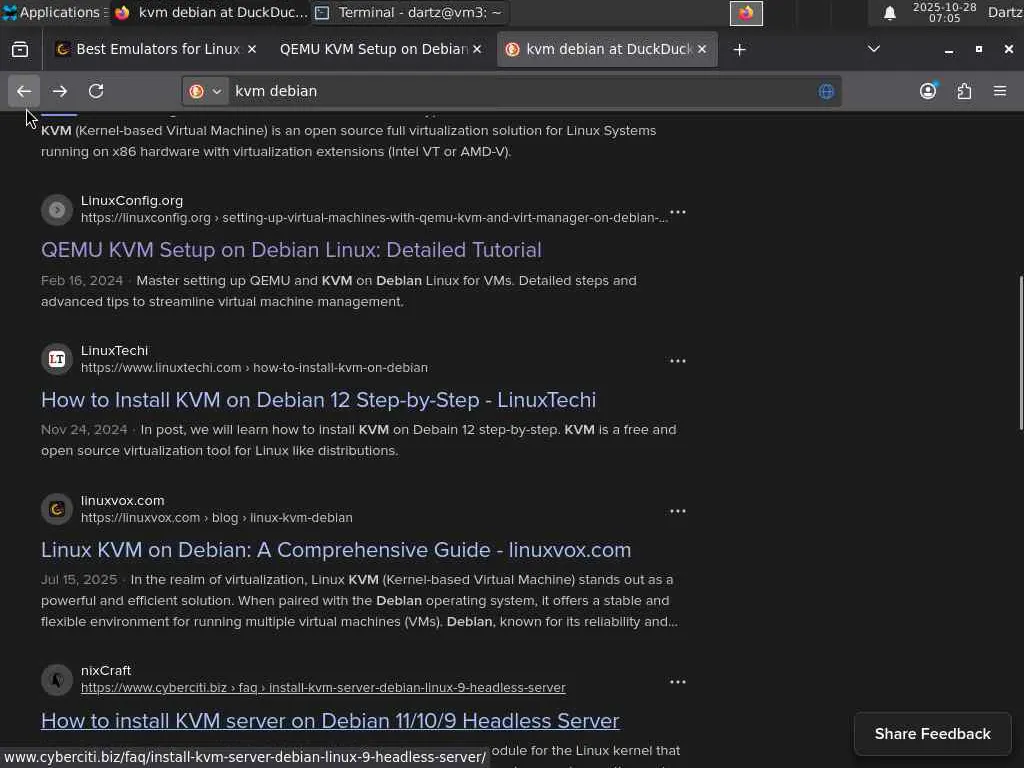Screen dimensions: 1024x768
Task: Open the search engine selector dropdown
Action: [206, 91]
